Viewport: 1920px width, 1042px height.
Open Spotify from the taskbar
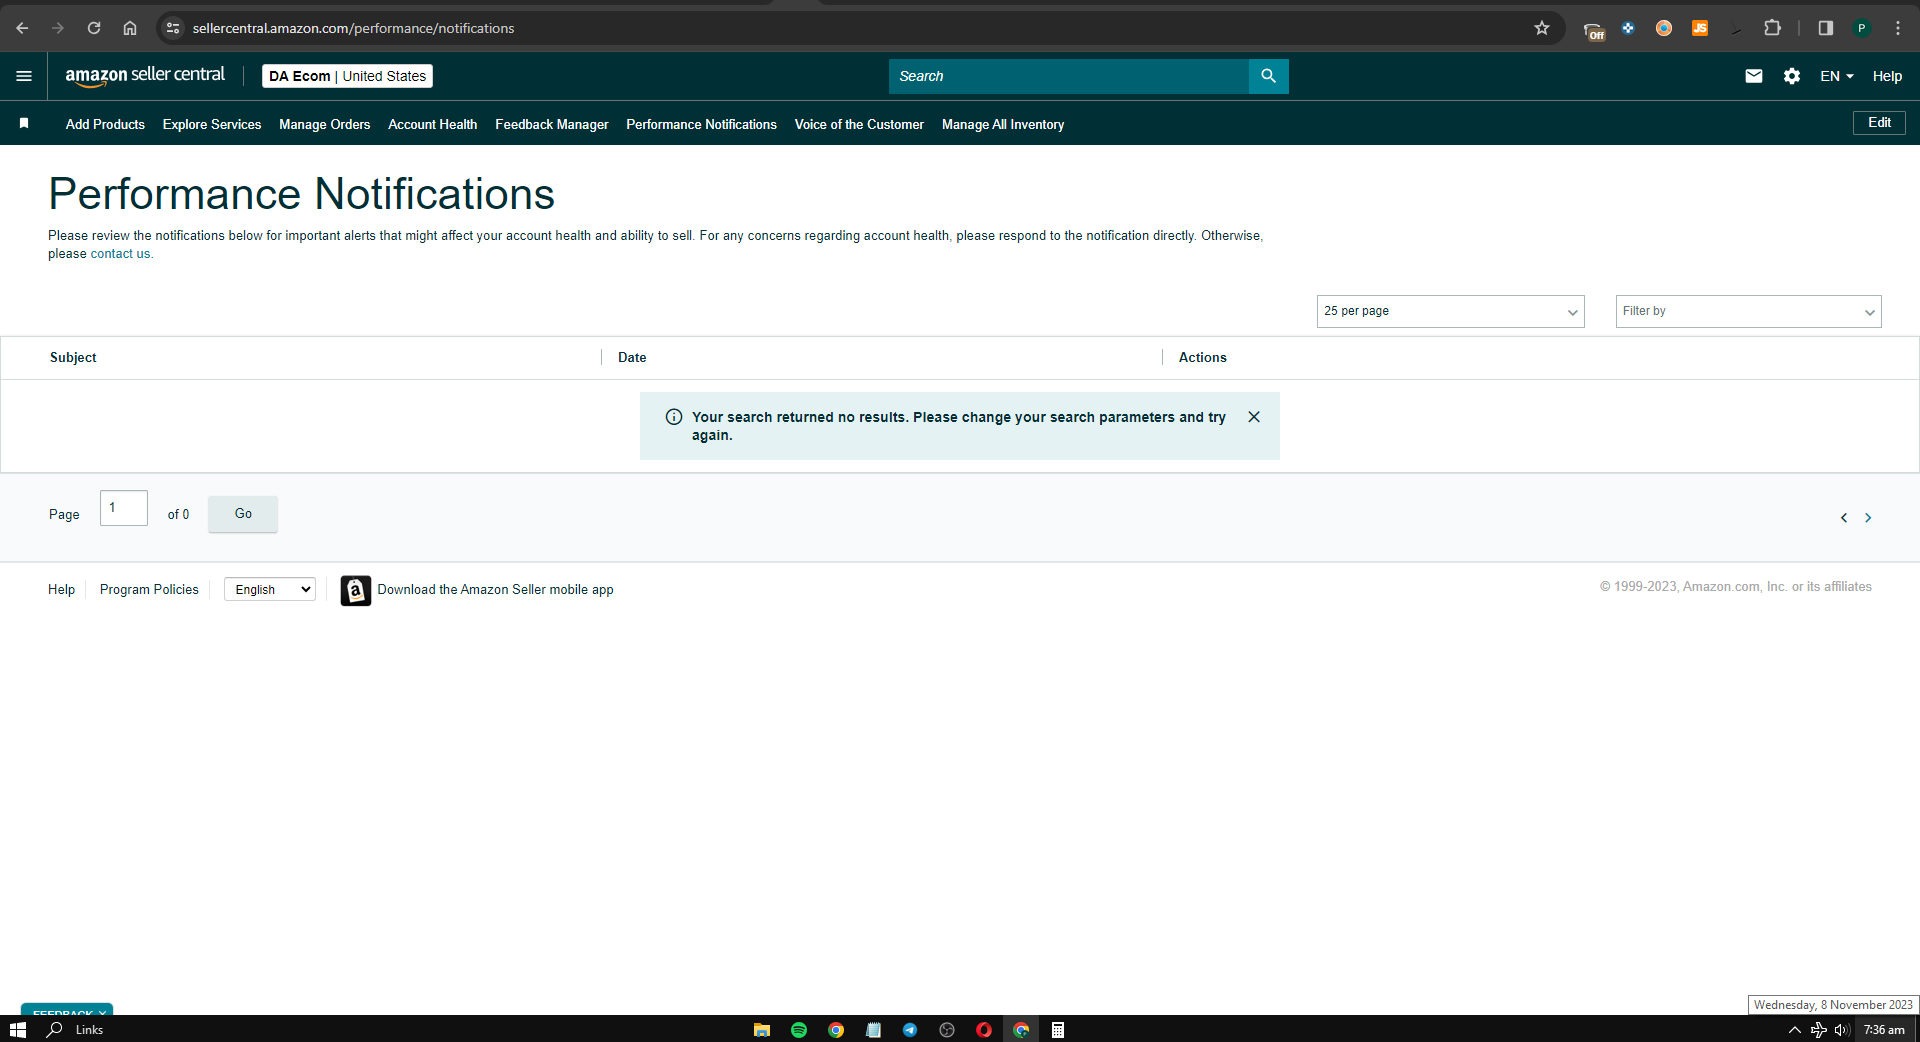pyautogui.click(x=799, y=1030)
